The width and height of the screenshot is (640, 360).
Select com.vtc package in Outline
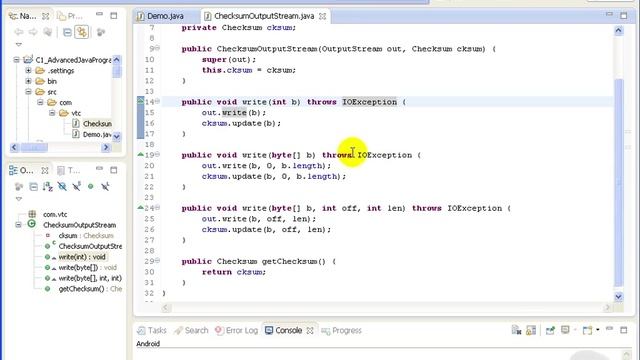click(55, 214)
